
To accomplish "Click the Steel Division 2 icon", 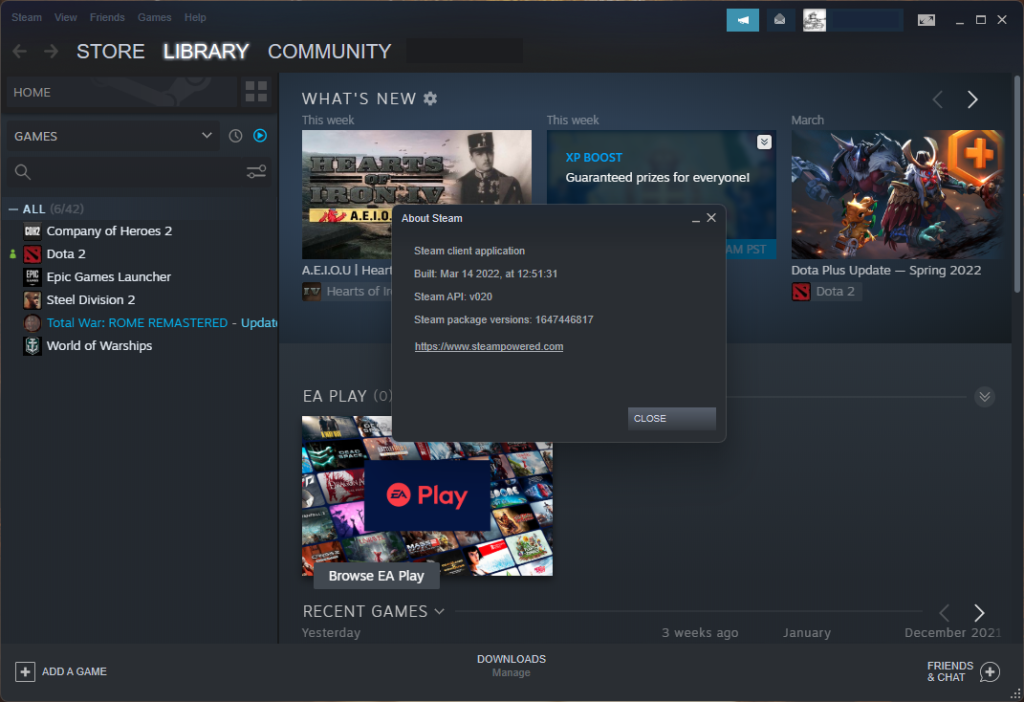I will tap(32, 300).
